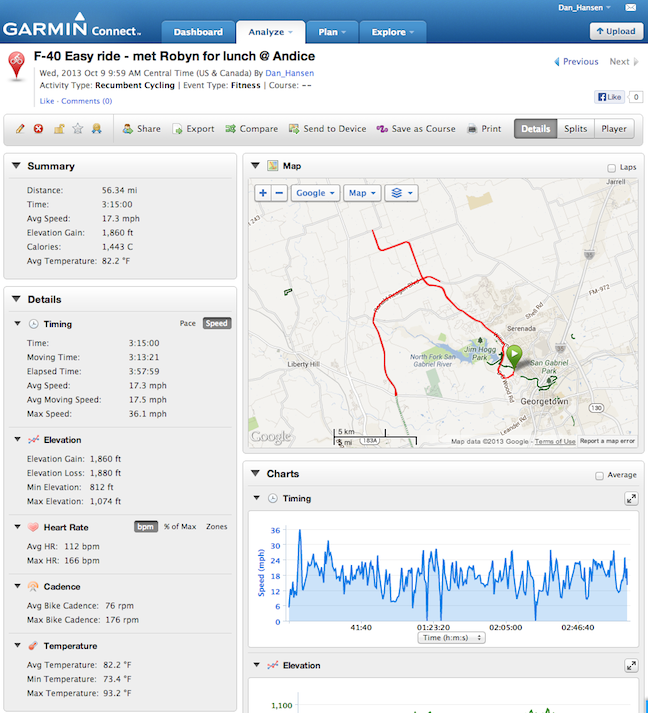This screenshot has height=713, width=648.
Task: Click the Print printer icon
Action: point(472,129)
